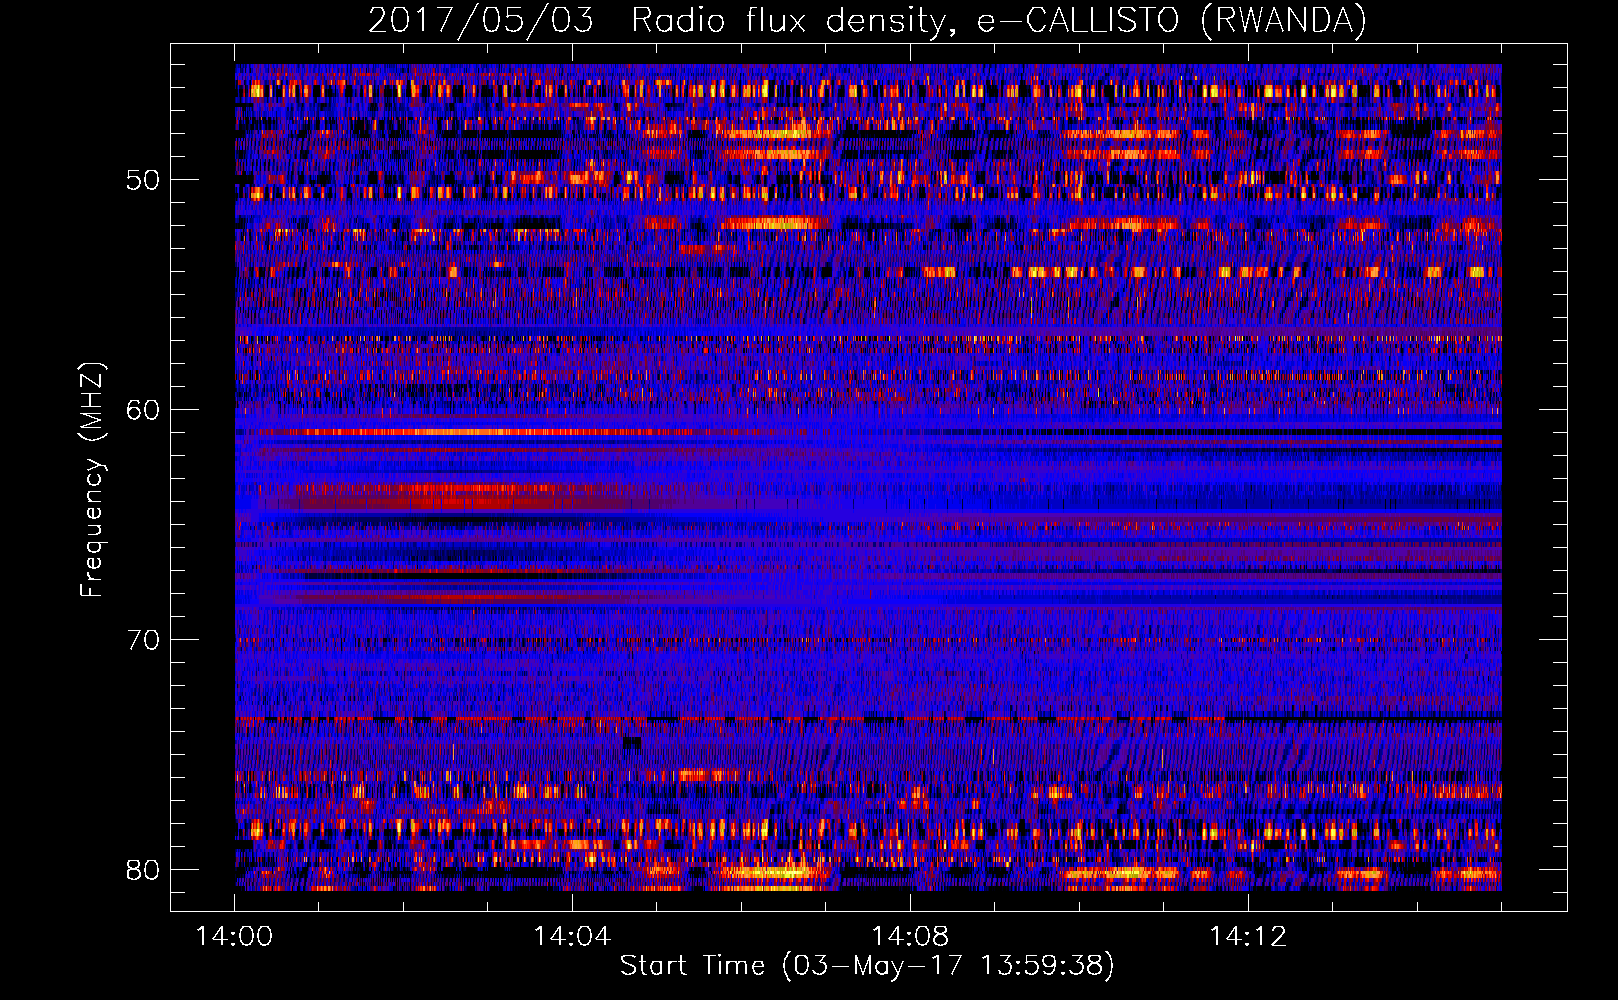
Task: Click the 'Start Time (03-May-17 13:59:38)' label
Action: pos(867,966)
